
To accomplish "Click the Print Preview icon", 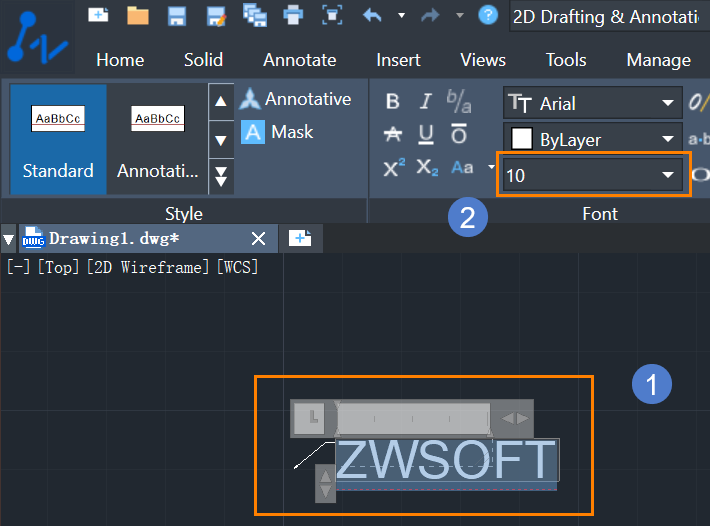I will pyautogui.click(x=332, y=15).
